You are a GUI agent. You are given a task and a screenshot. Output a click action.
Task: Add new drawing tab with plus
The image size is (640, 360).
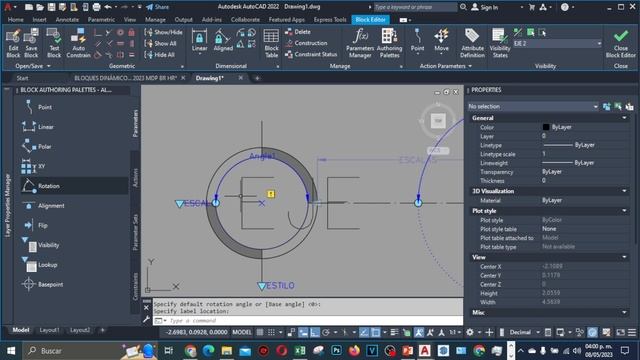click(257, 78)
